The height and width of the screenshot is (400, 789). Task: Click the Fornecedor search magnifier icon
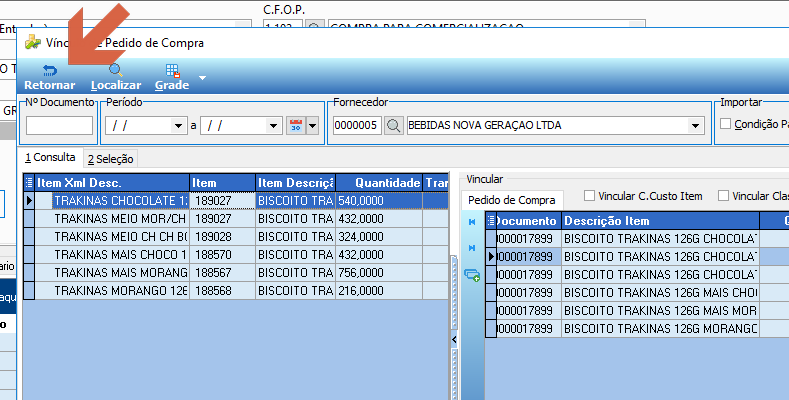tap(393, 125)
